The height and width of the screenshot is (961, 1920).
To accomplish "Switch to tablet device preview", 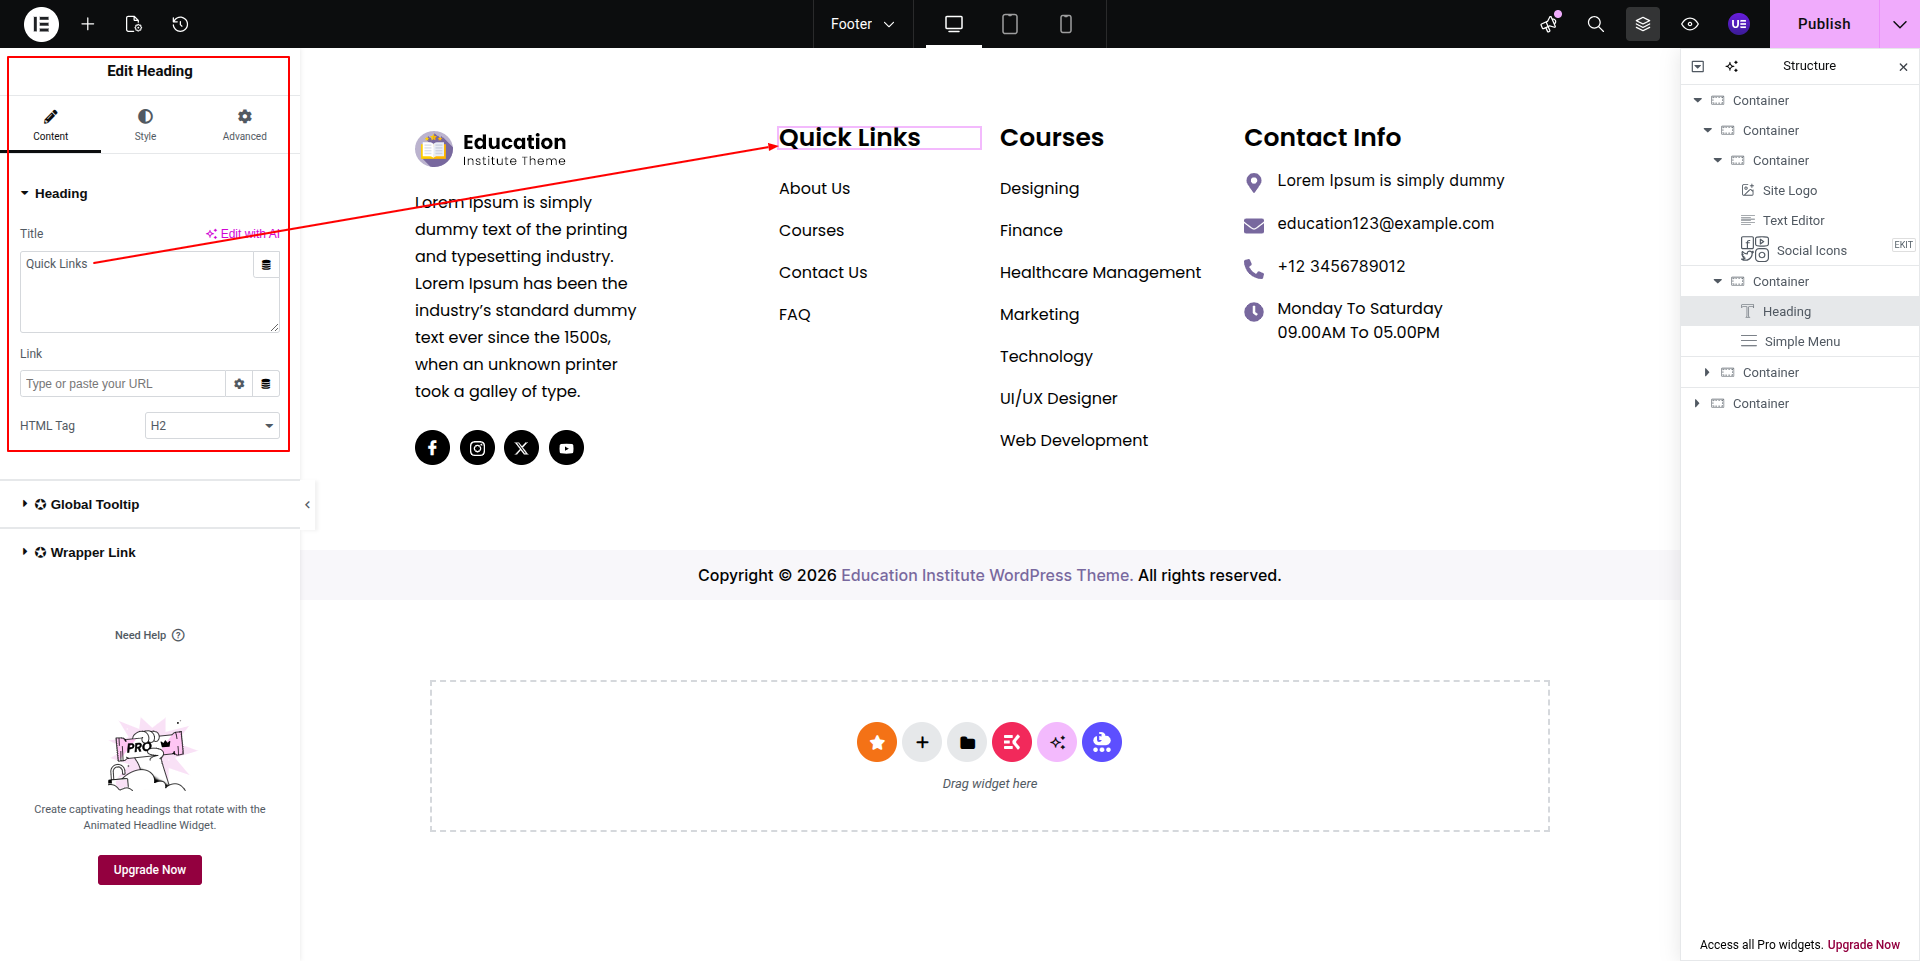I will pos(1009,24).
